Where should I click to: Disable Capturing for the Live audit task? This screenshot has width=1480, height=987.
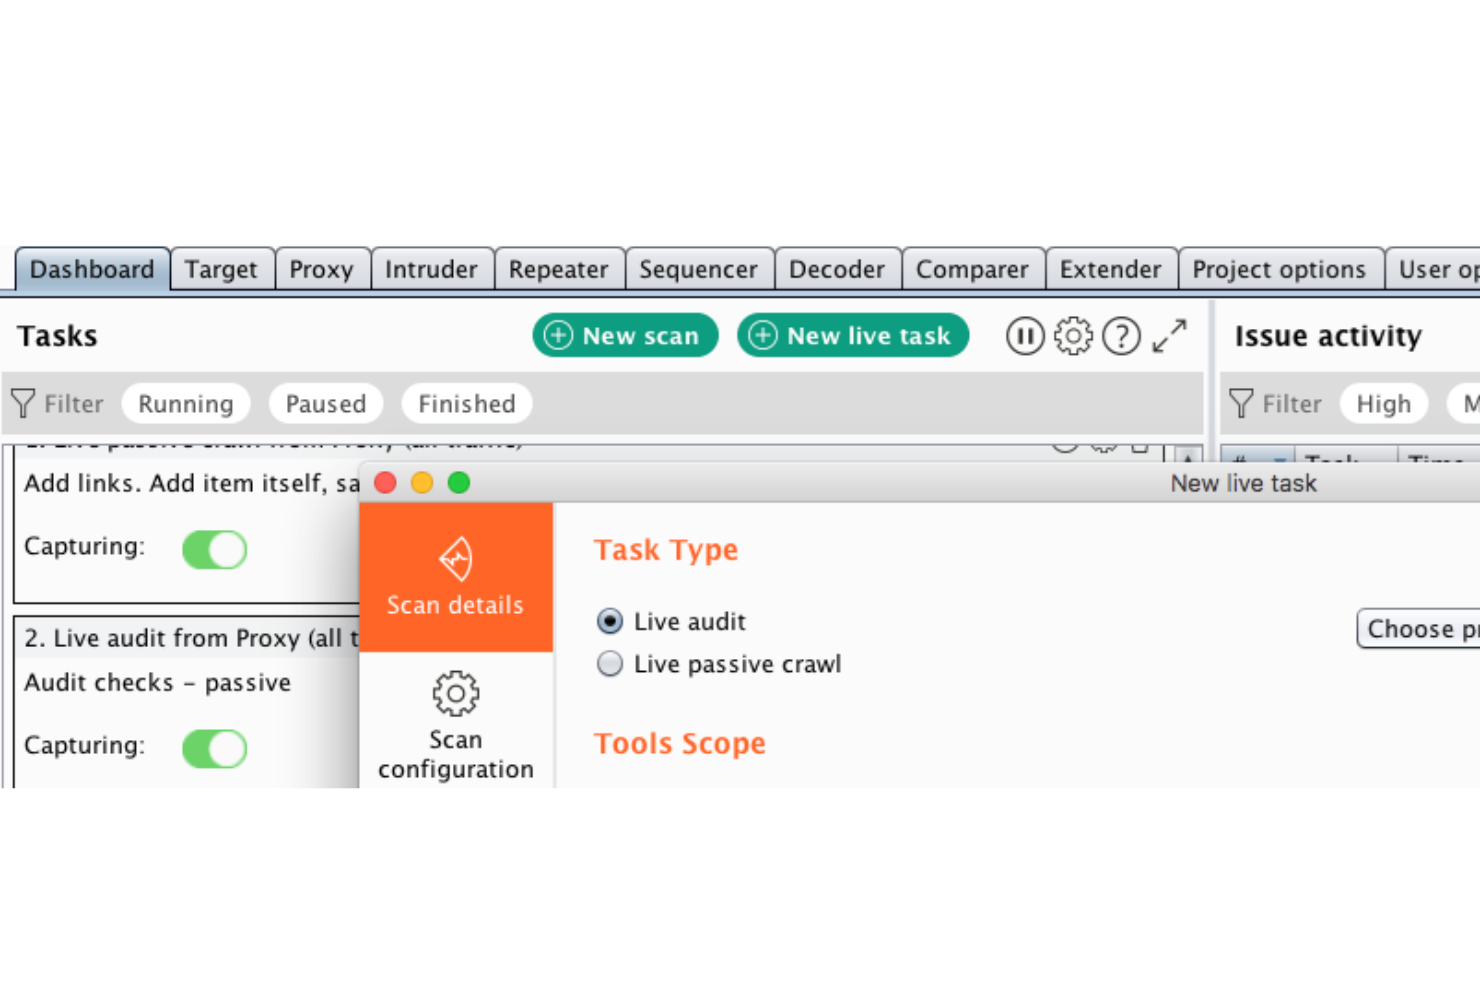coord(214,748)
